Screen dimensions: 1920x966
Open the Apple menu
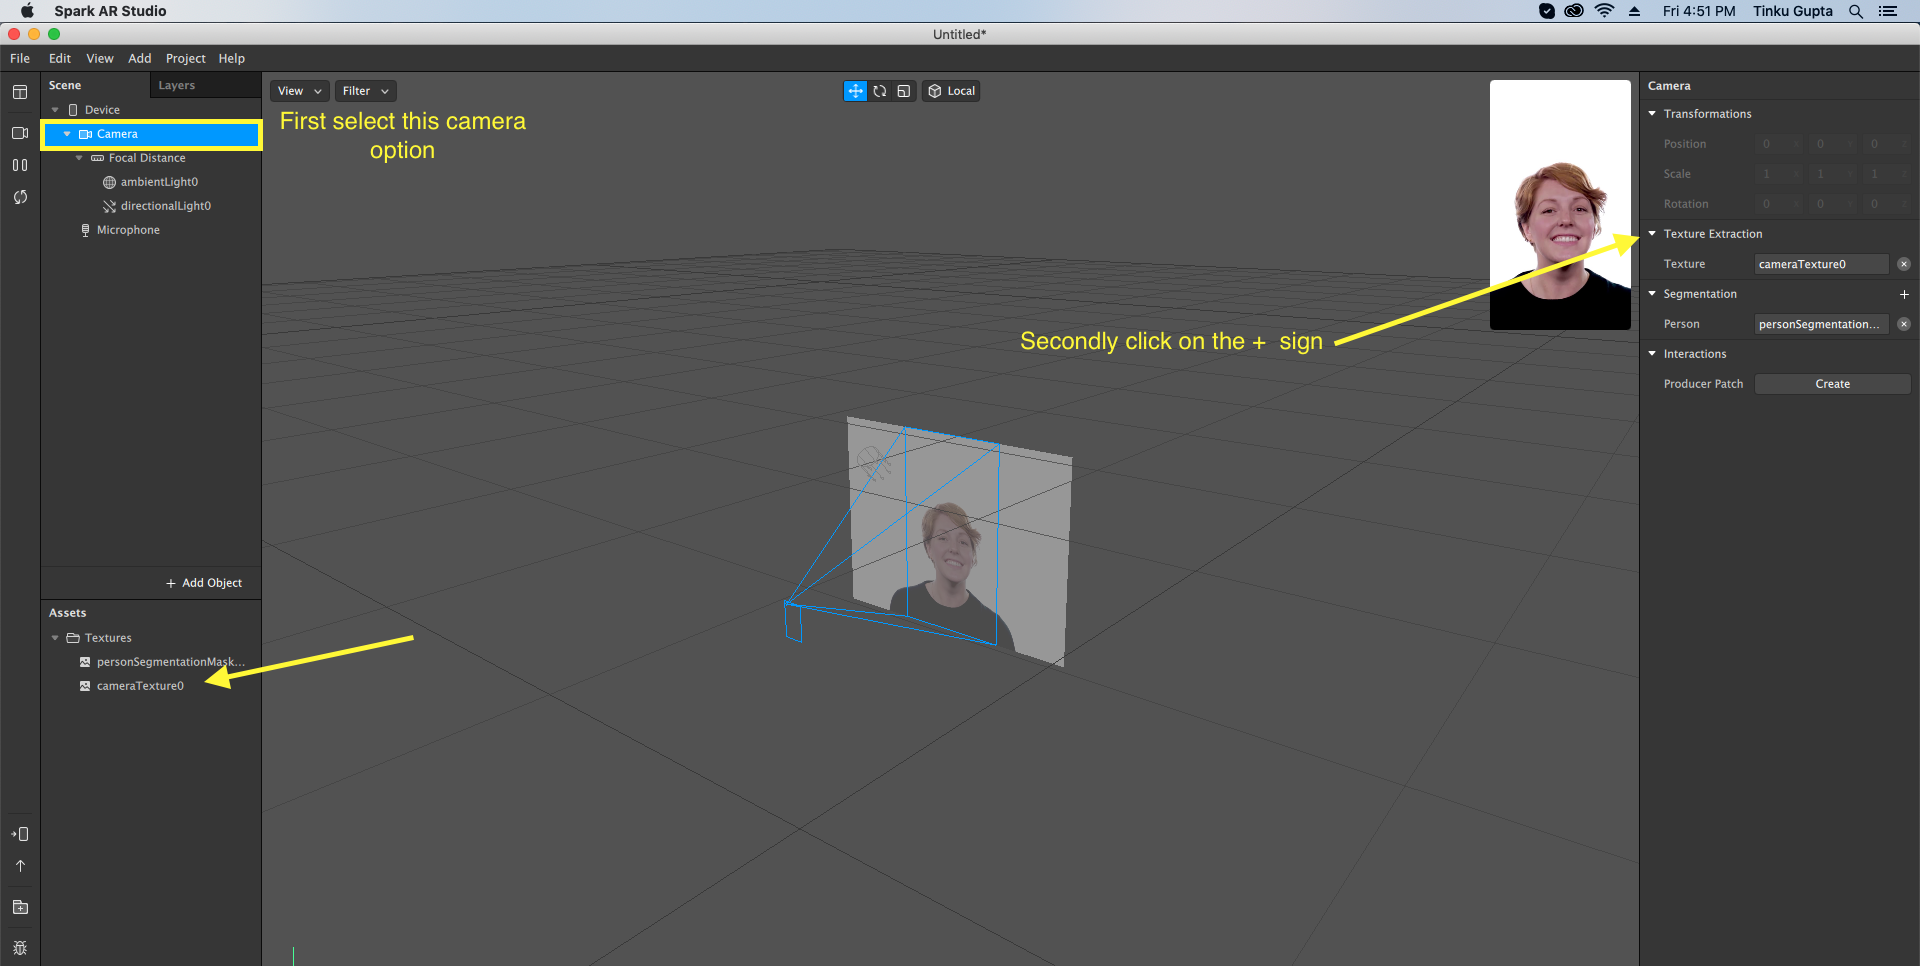pos(27,11)
